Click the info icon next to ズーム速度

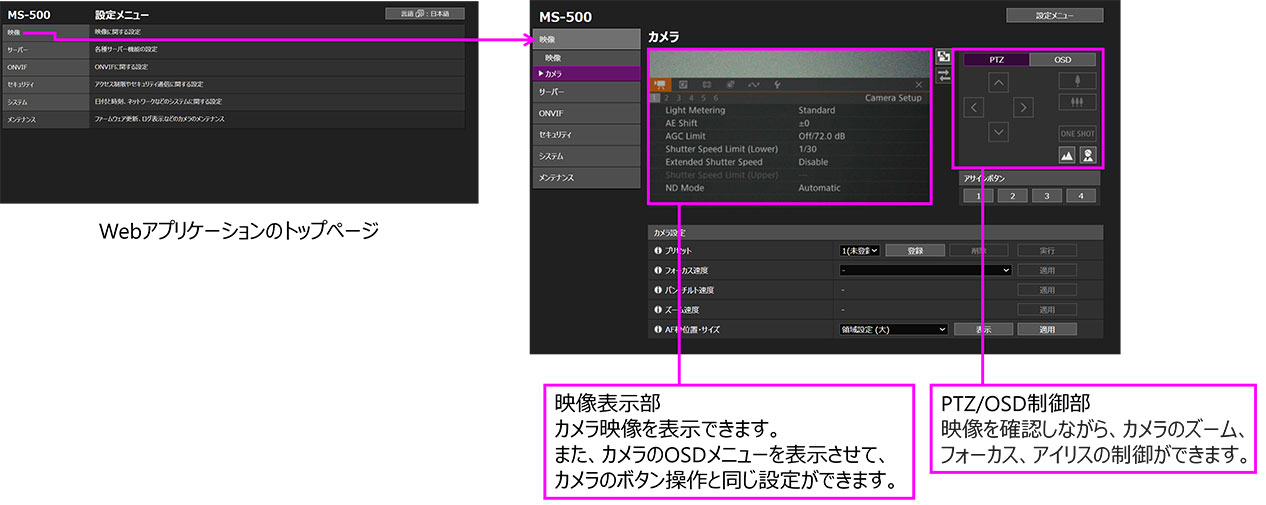click(x=658, y=309)
